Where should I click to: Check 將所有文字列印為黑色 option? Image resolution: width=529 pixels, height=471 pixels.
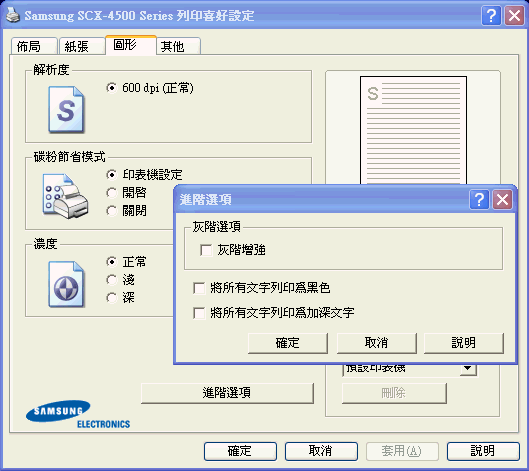tap(199, 288)
